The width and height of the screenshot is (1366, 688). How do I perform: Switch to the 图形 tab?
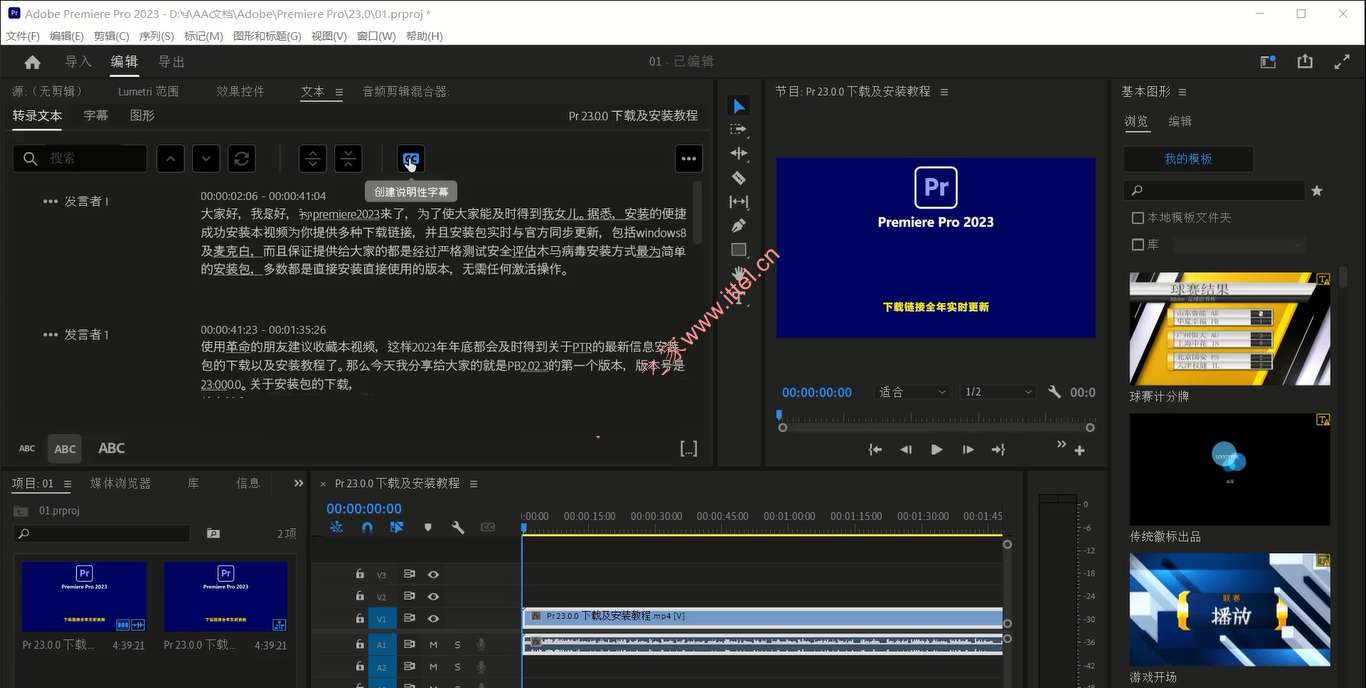(x=142, y=116)
